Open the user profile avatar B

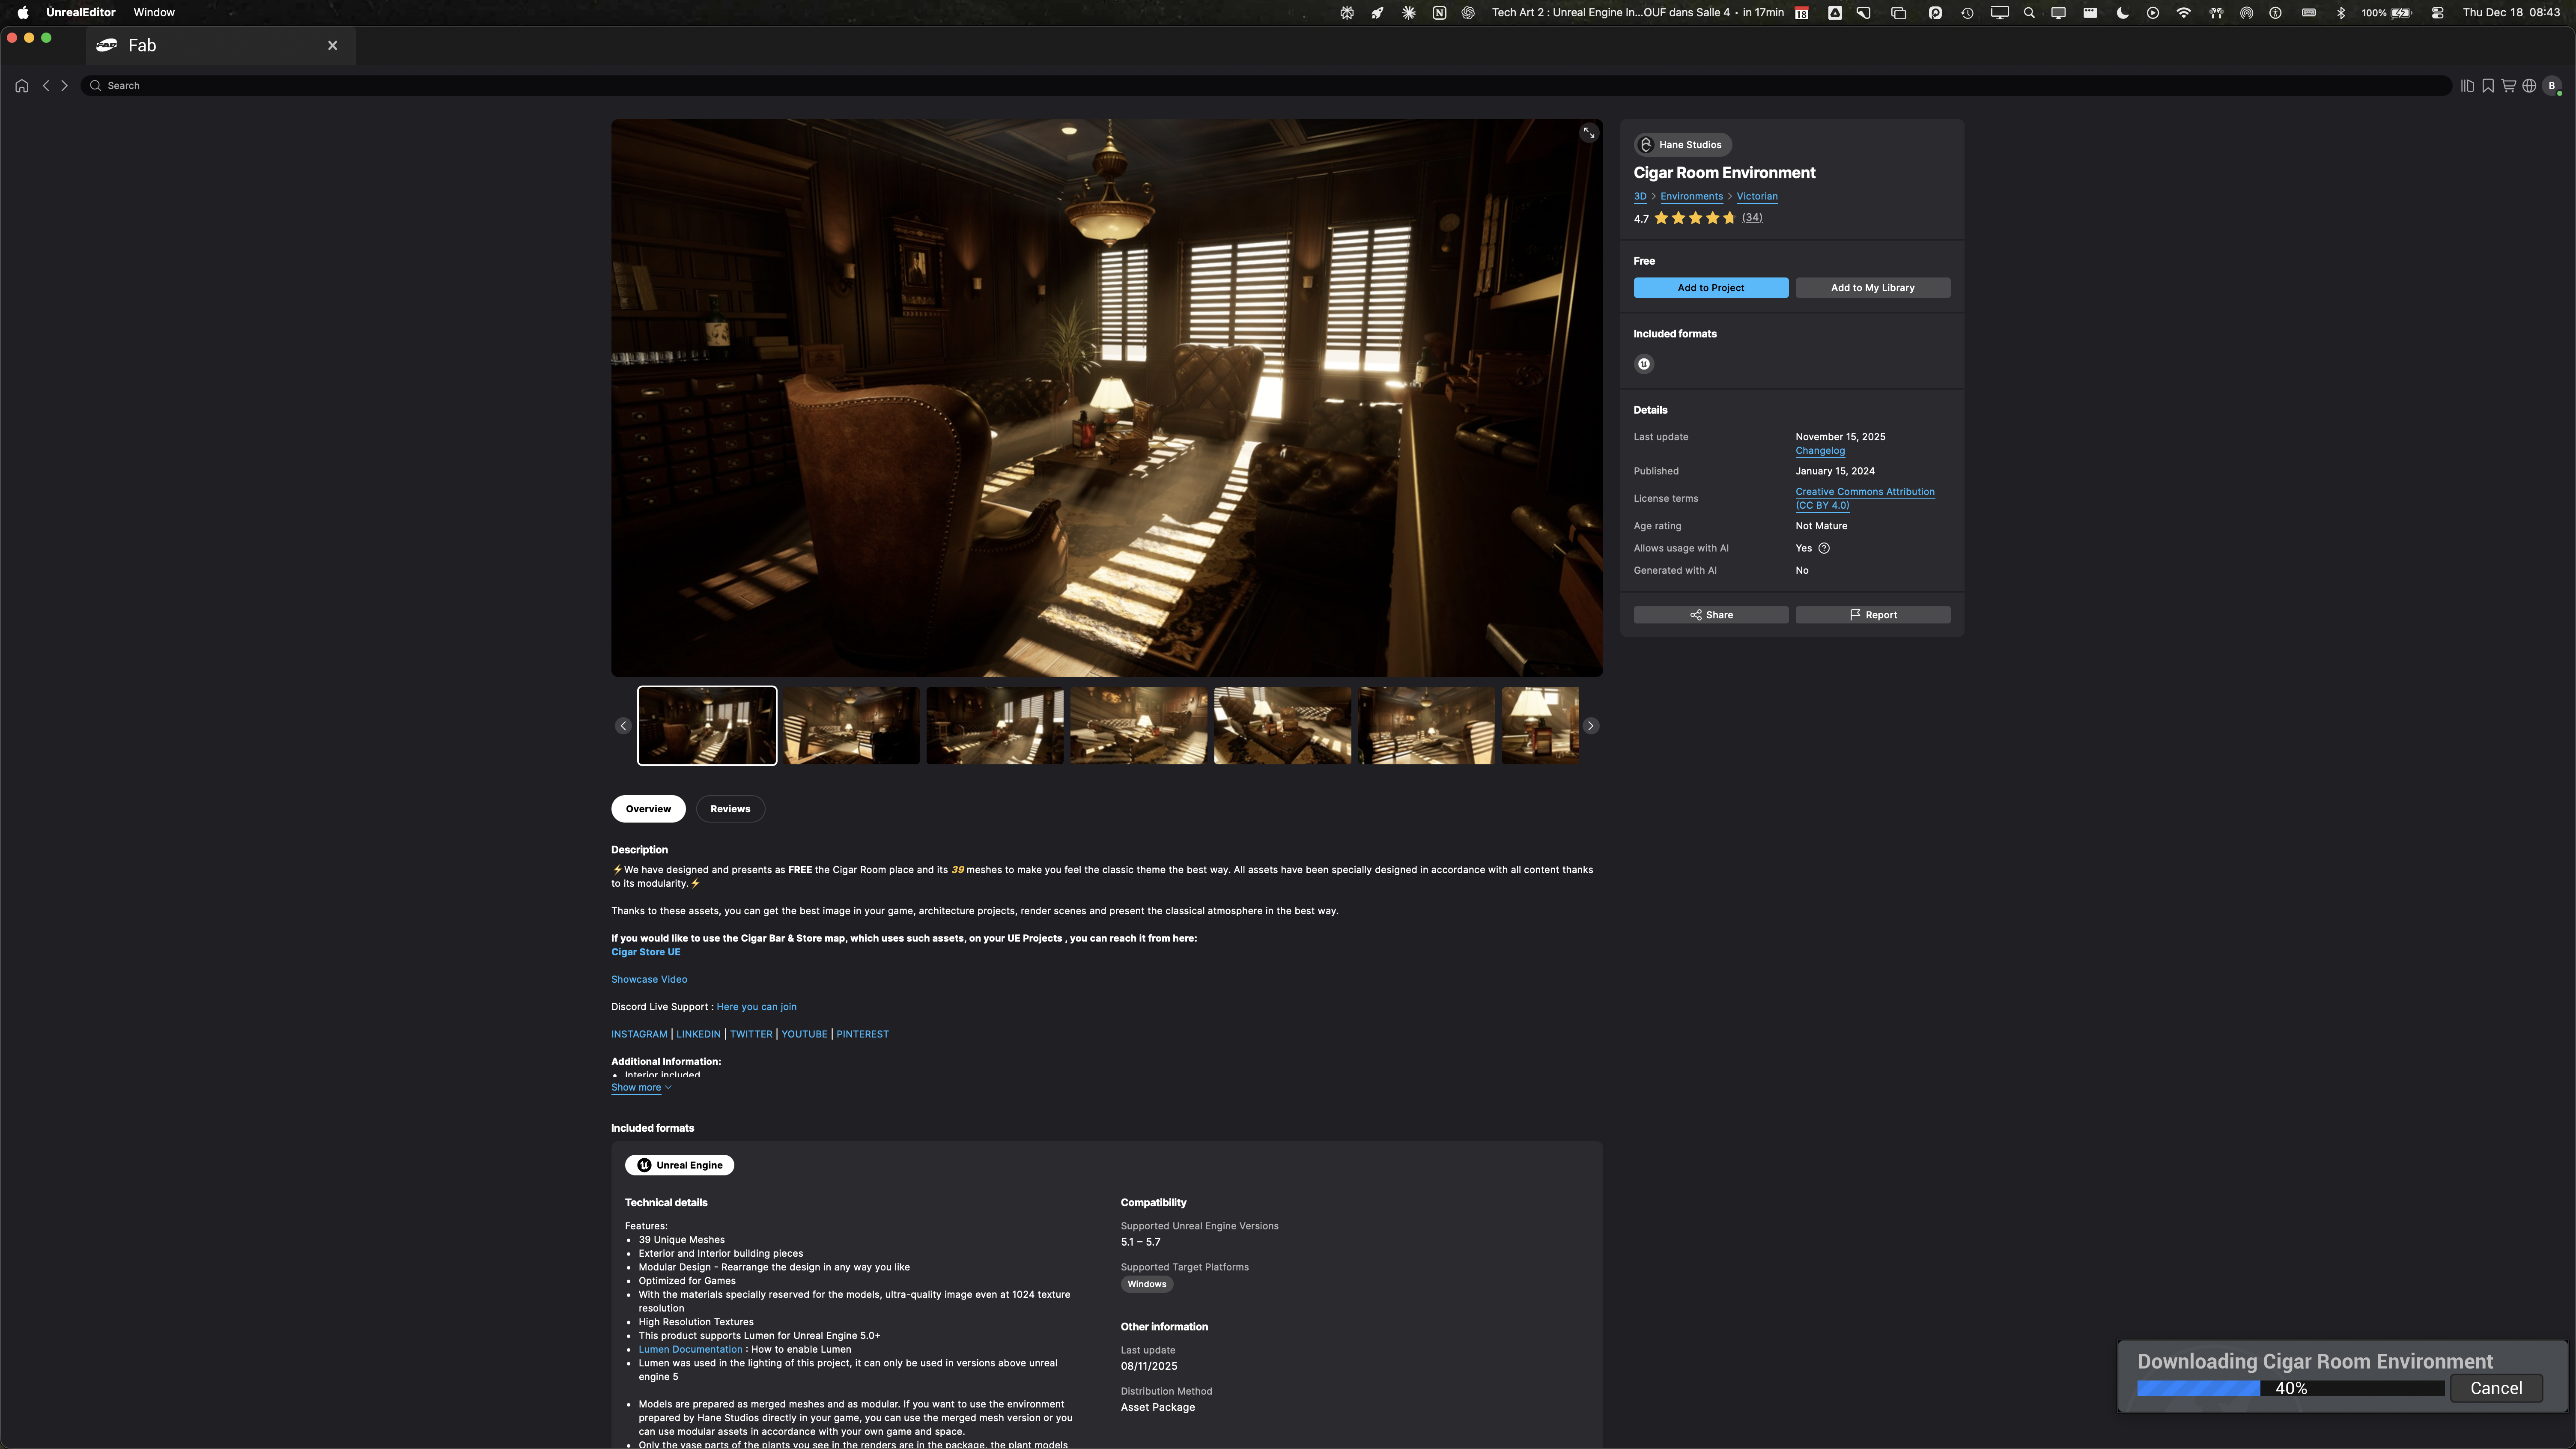(2552, 86)
